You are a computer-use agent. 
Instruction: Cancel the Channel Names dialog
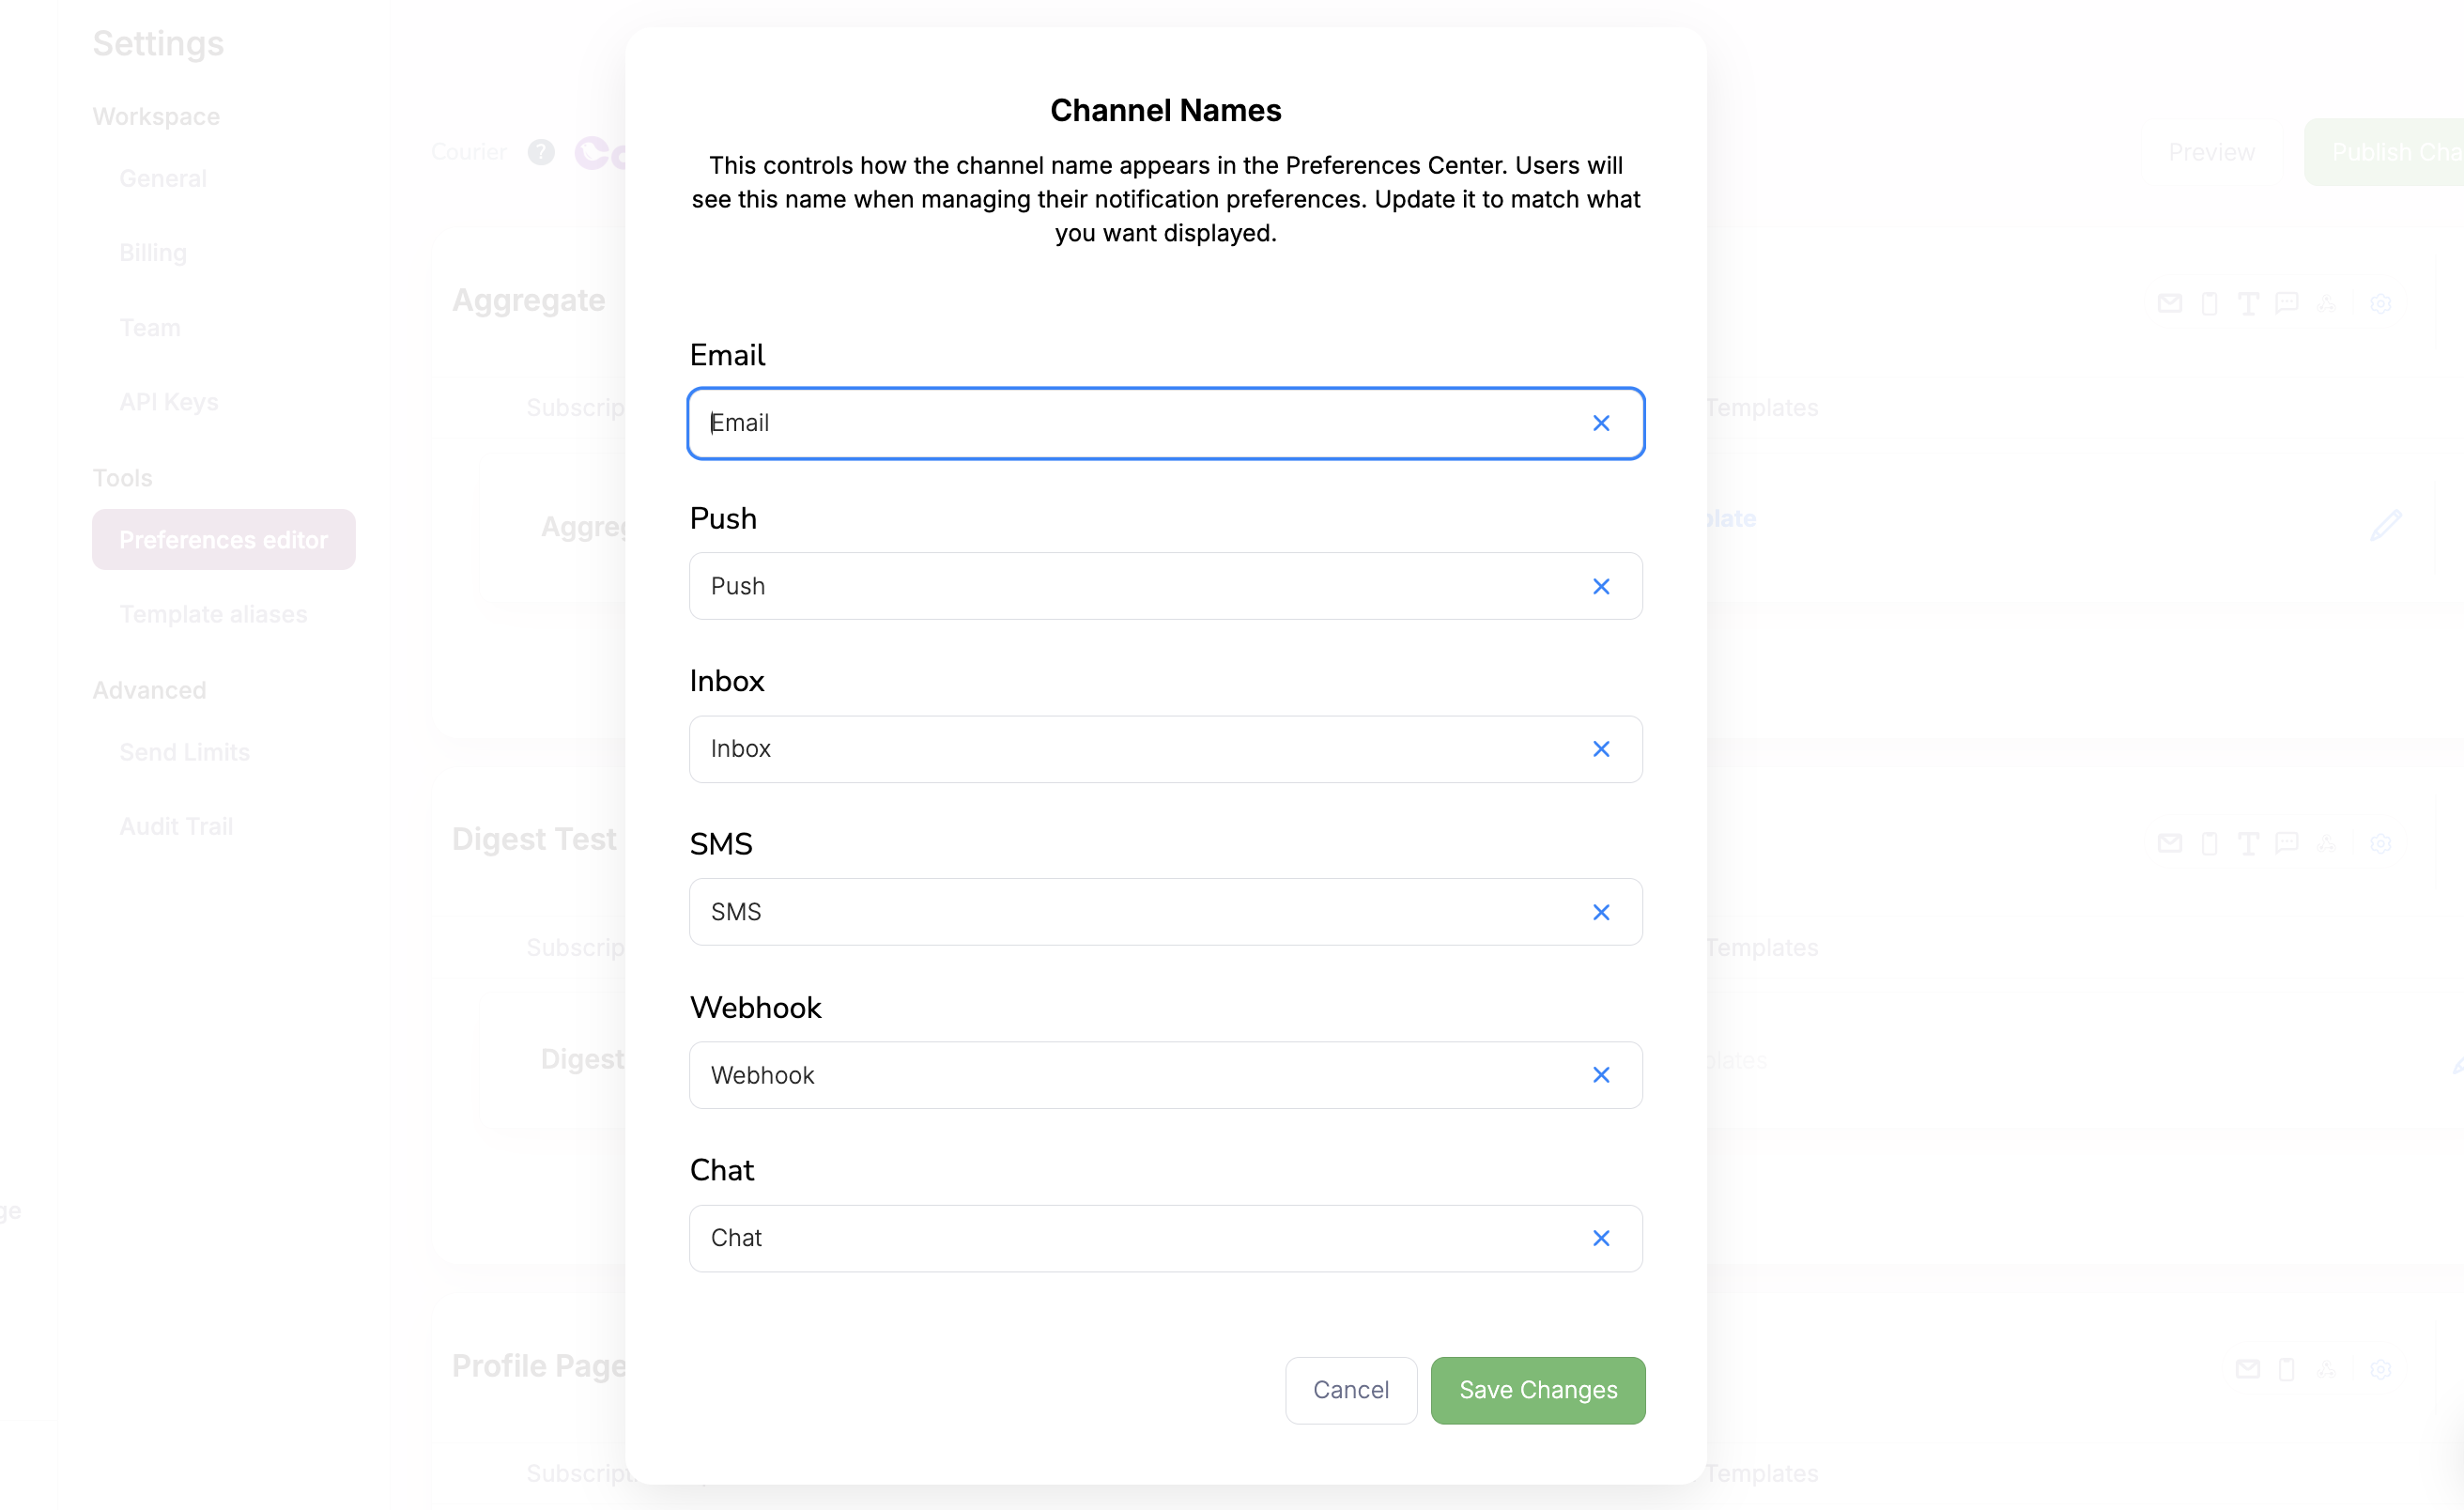pos(1351,1390)
